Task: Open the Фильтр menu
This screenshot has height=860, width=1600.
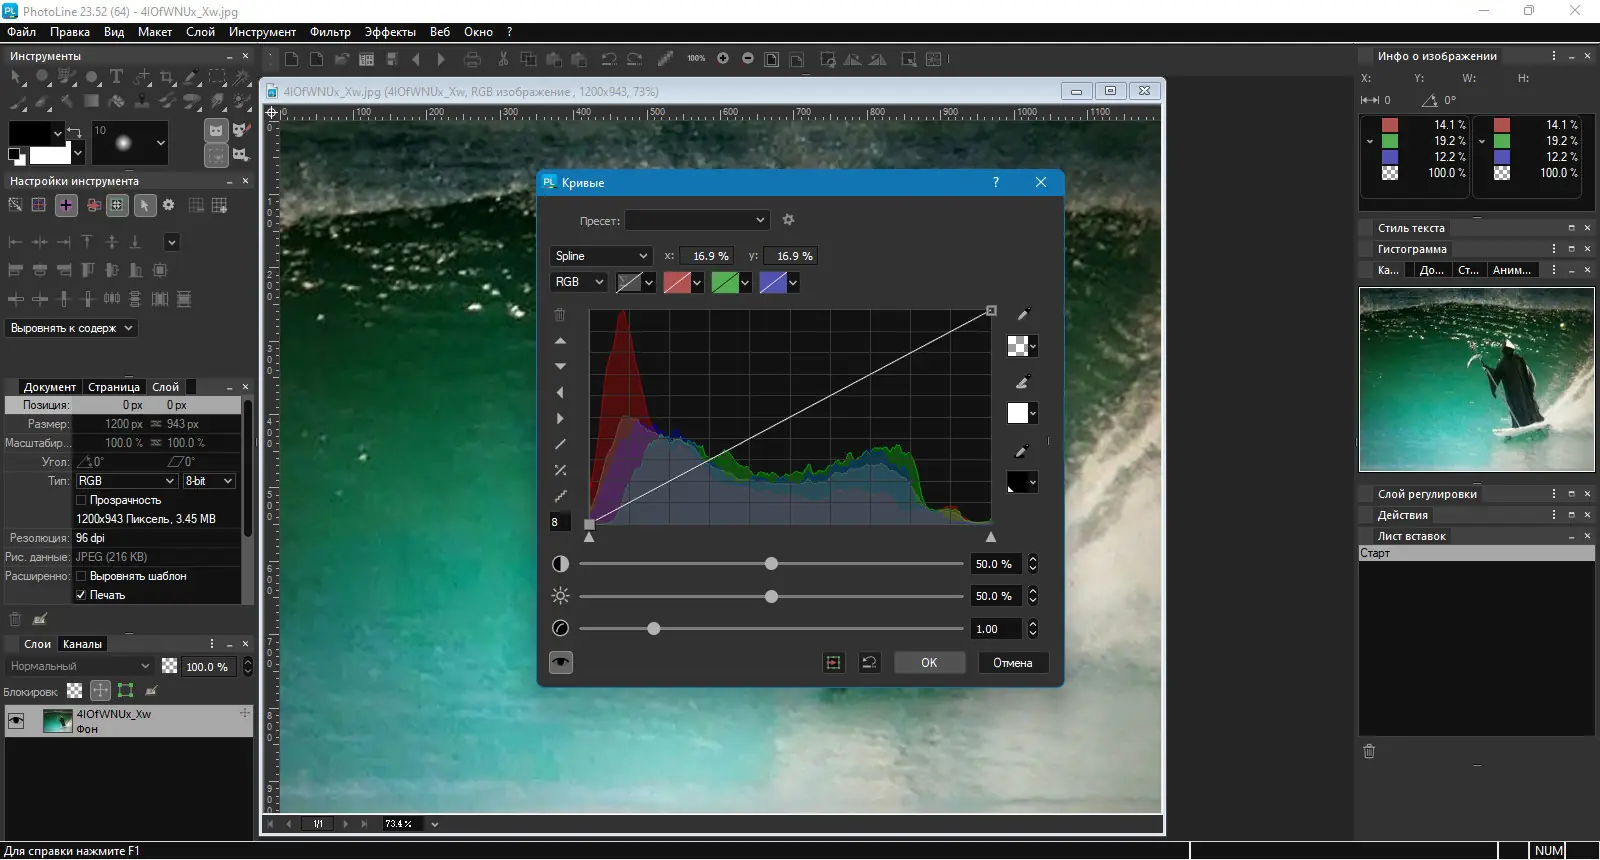Action: coord(330,32)
